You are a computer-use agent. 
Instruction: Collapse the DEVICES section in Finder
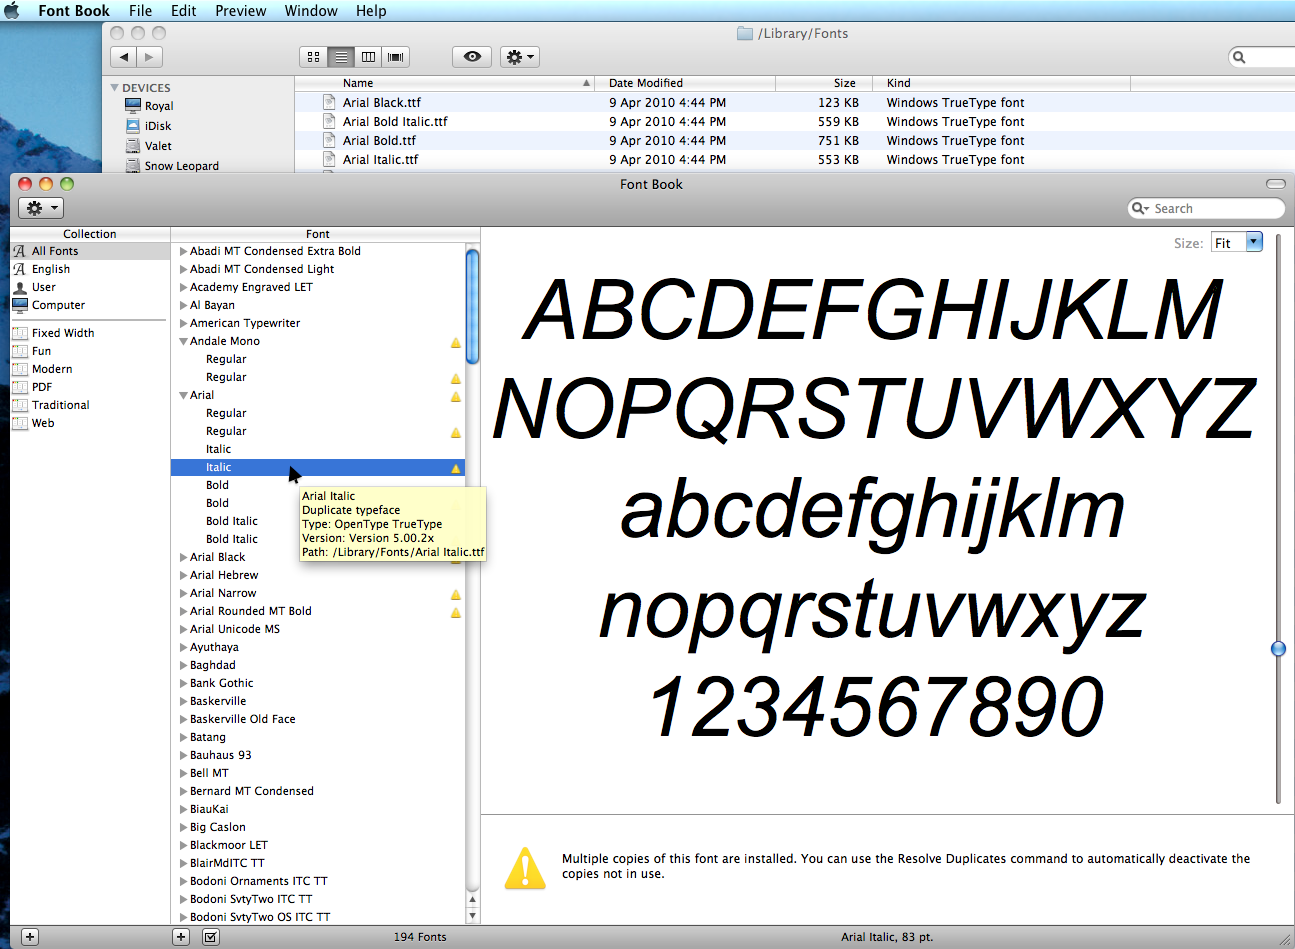115,88
